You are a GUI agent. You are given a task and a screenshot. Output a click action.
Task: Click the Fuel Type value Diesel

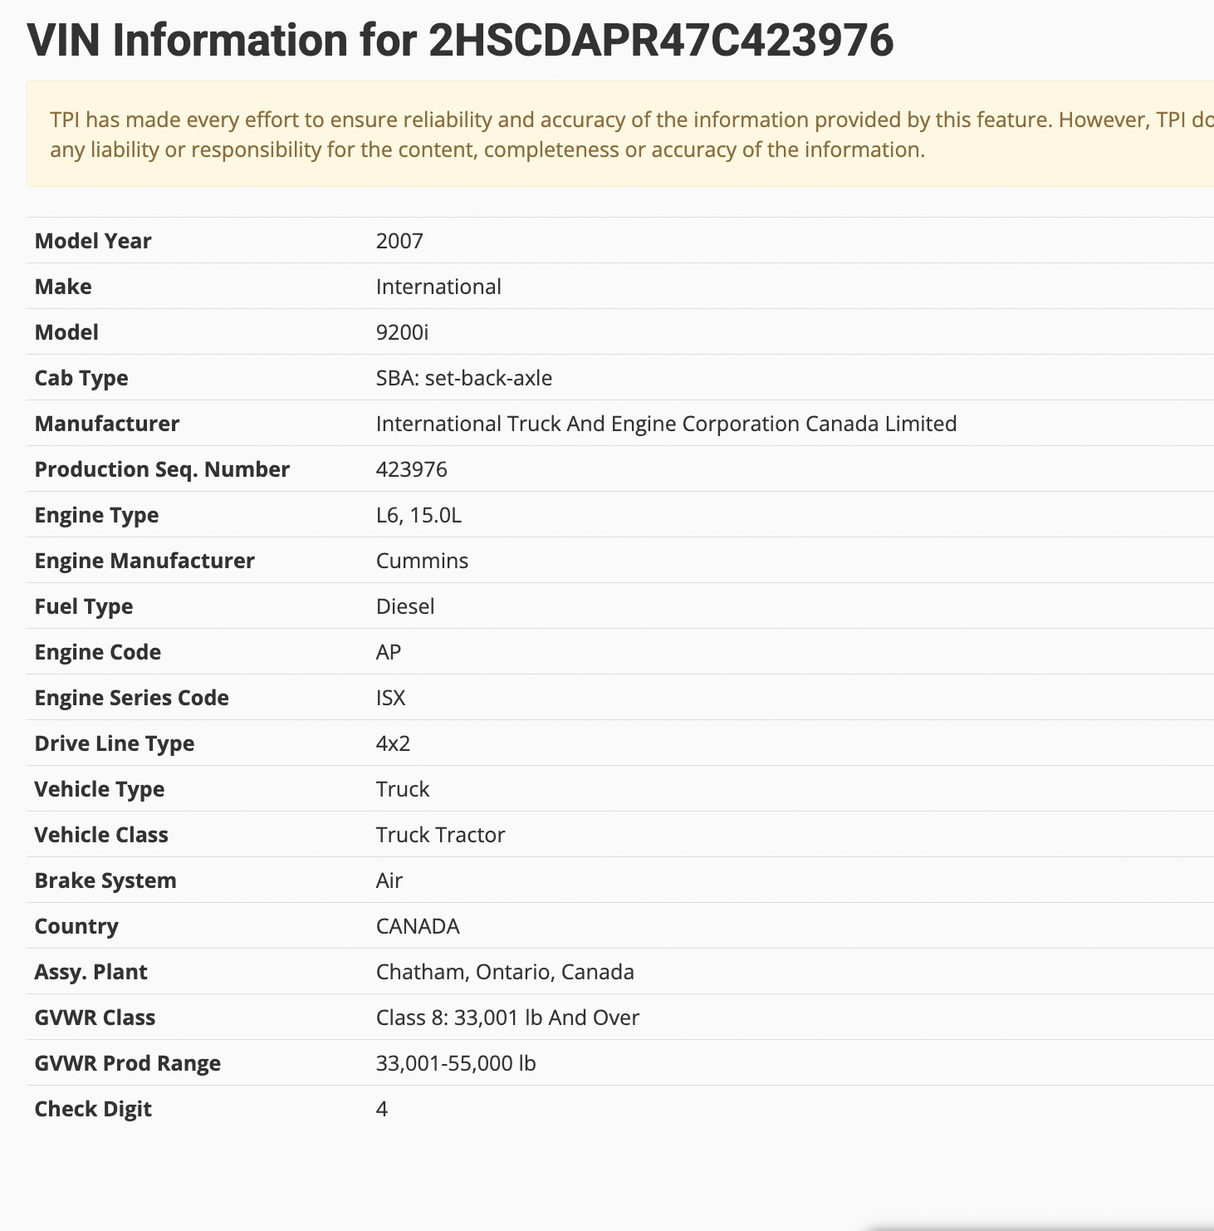pyautogui.click(x=405, y=607)
